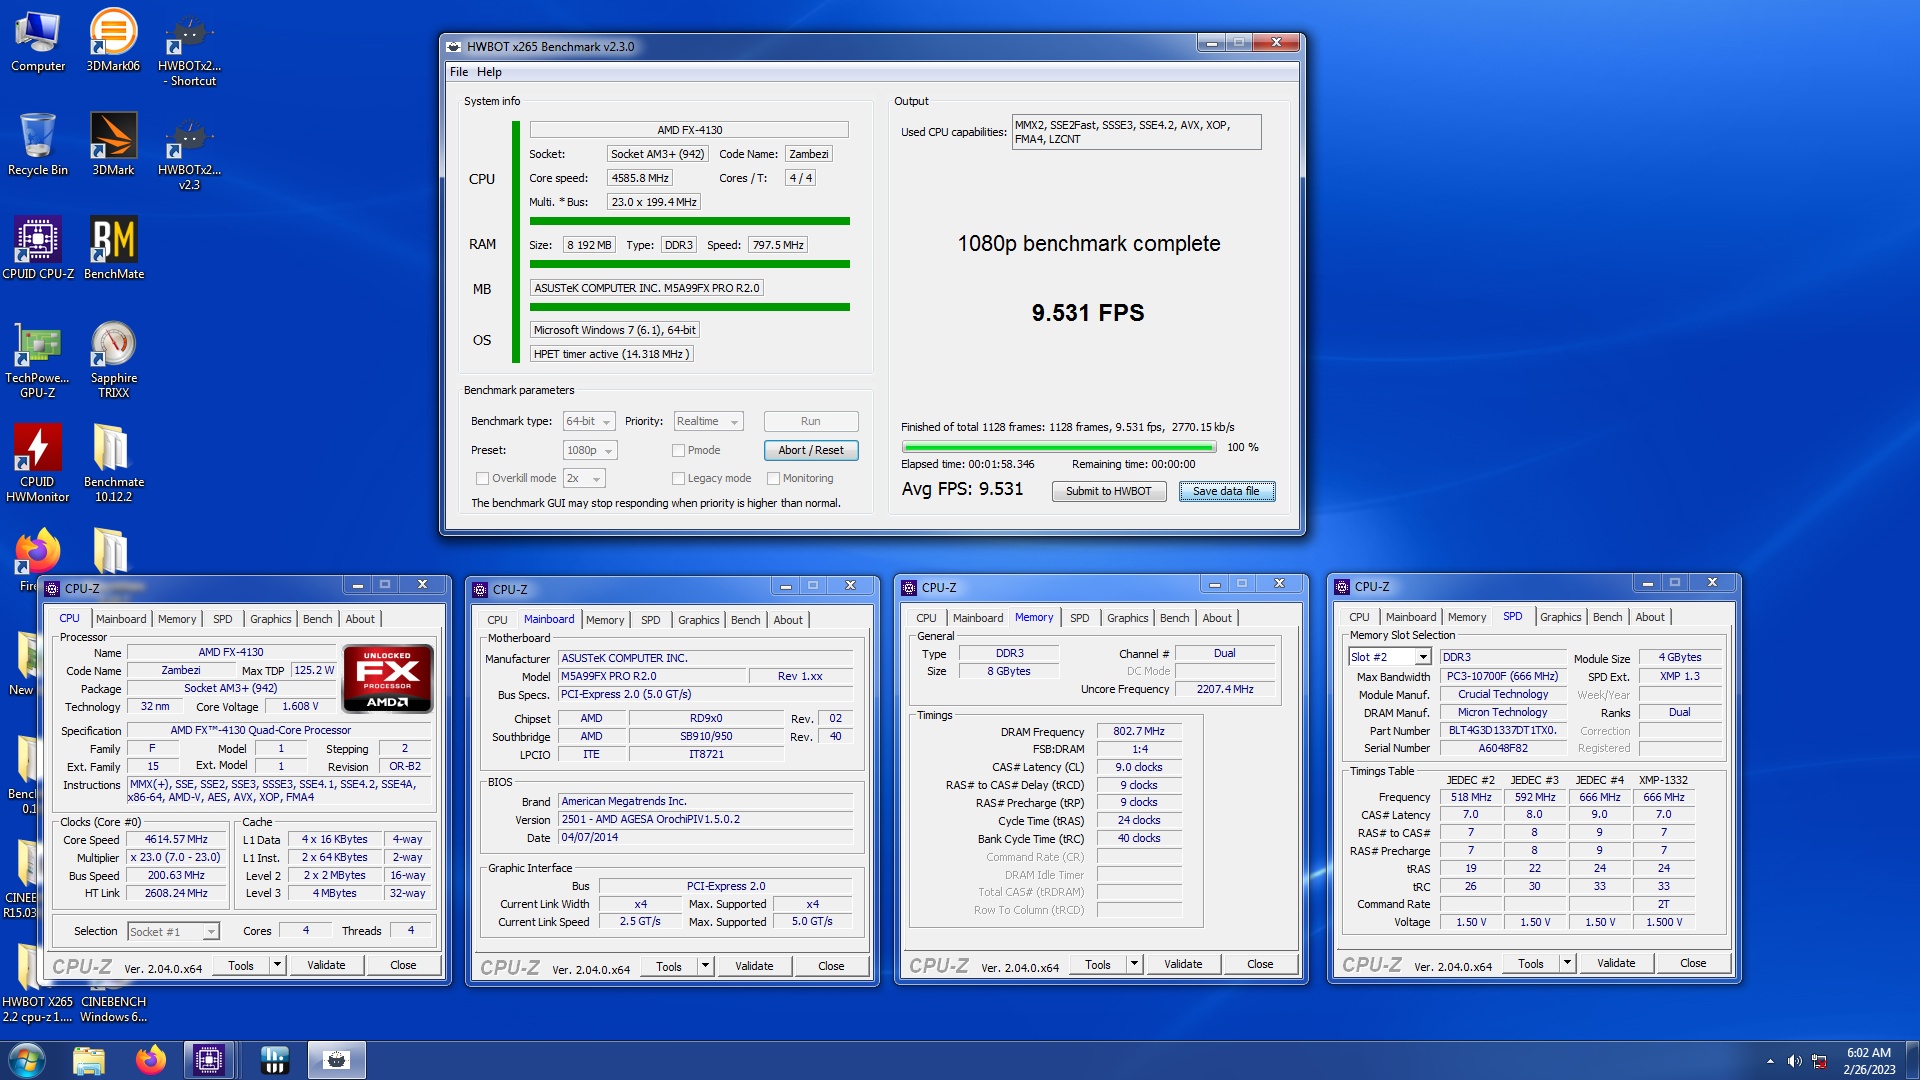This screenshot has height=1080, width=1920.
Task: Click the Abort / Reset button
Action: click(811, 450)
